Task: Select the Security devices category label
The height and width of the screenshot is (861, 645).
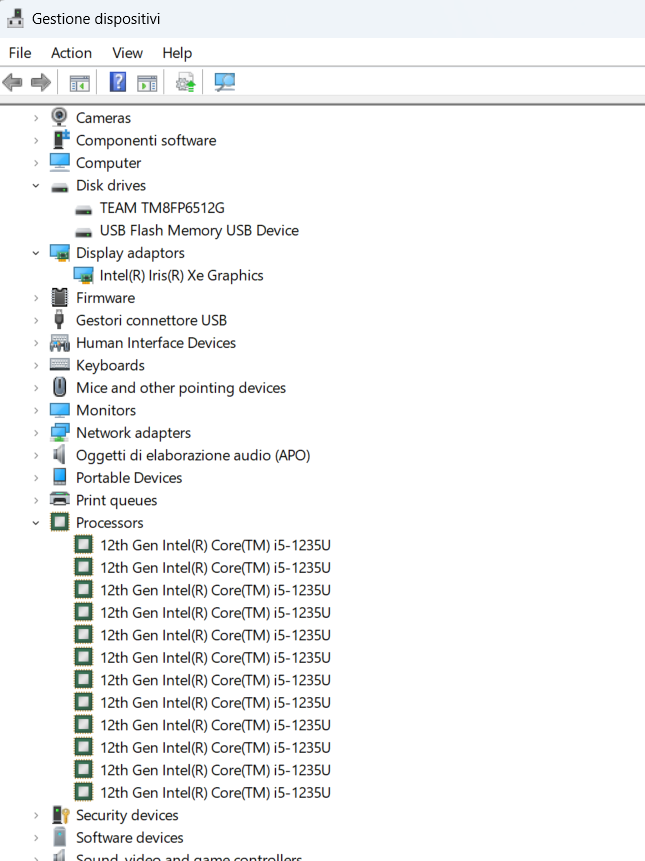Action: [127, 815]
